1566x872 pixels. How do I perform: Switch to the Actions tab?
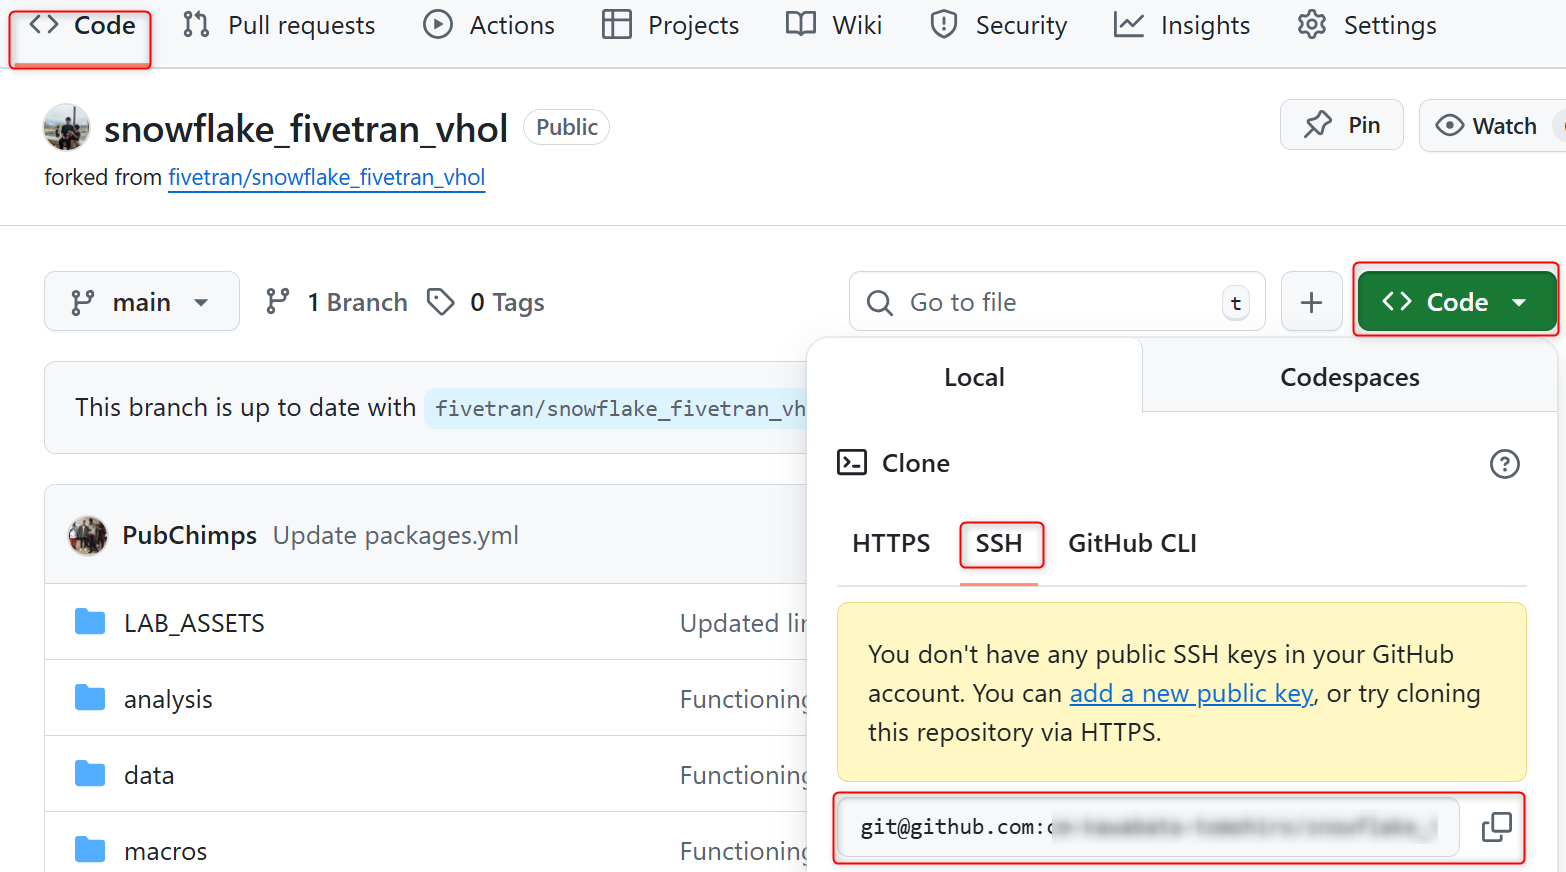489,25
